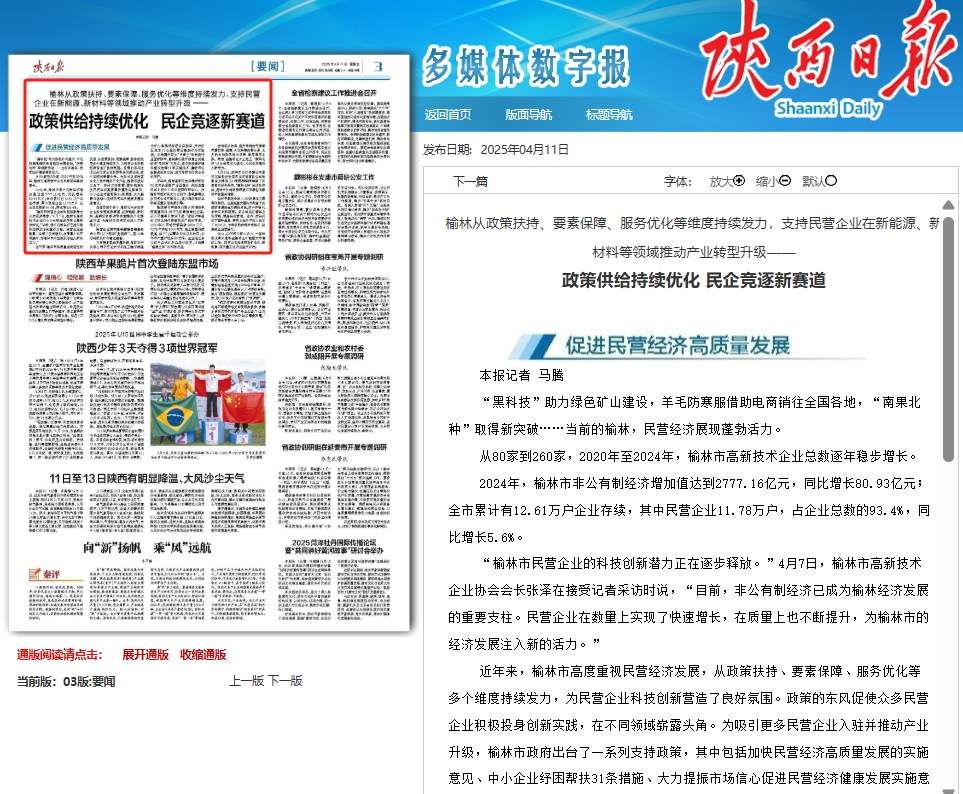Open the 版面导航 menu

point(528,115)
